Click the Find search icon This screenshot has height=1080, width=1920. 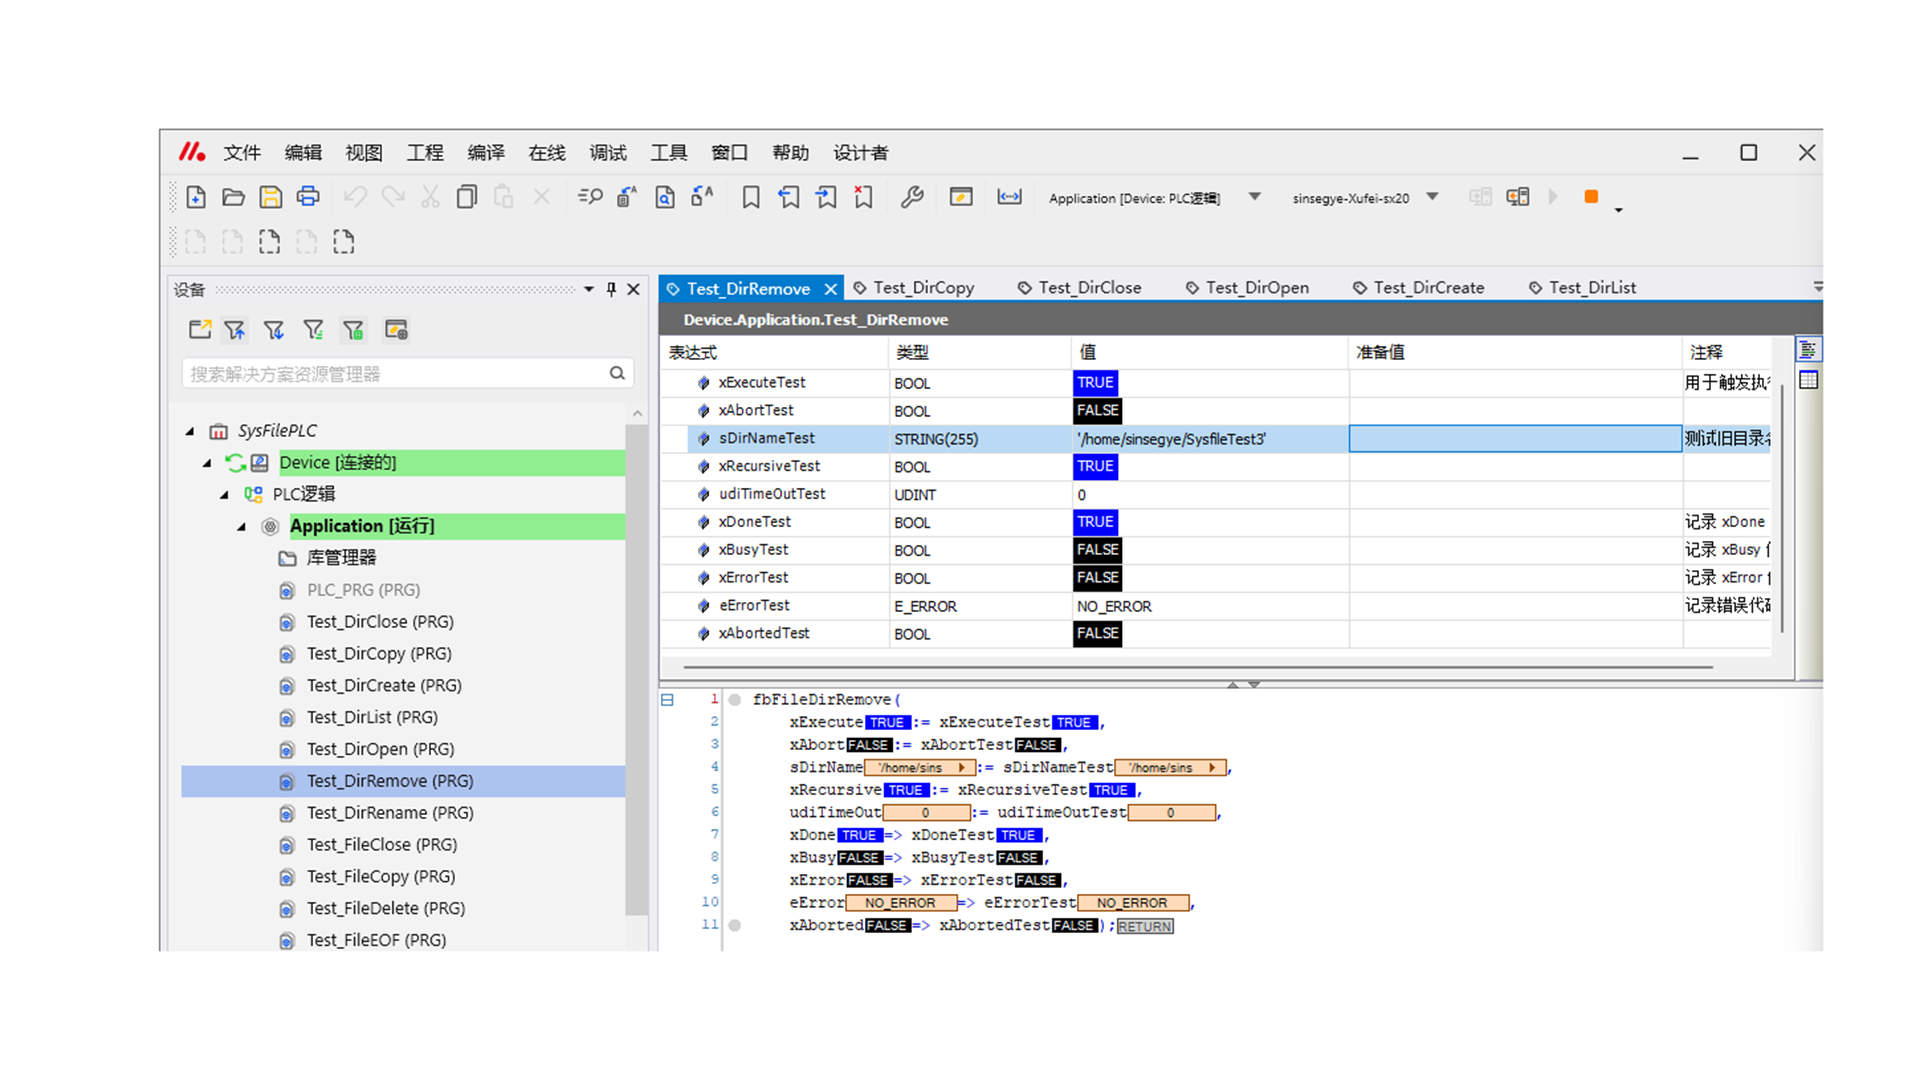[590, 197]
